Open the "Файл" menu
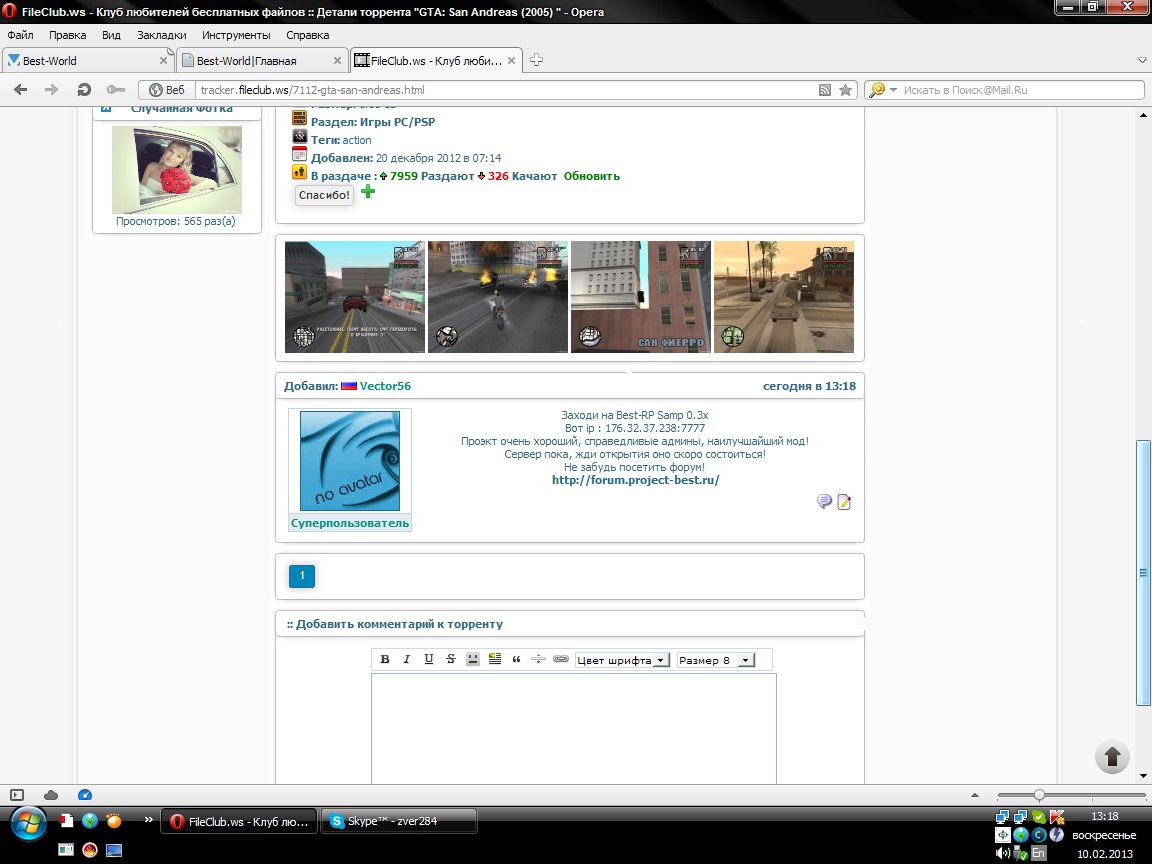Viewport: 1152px width, 864px height. [21, 35]
